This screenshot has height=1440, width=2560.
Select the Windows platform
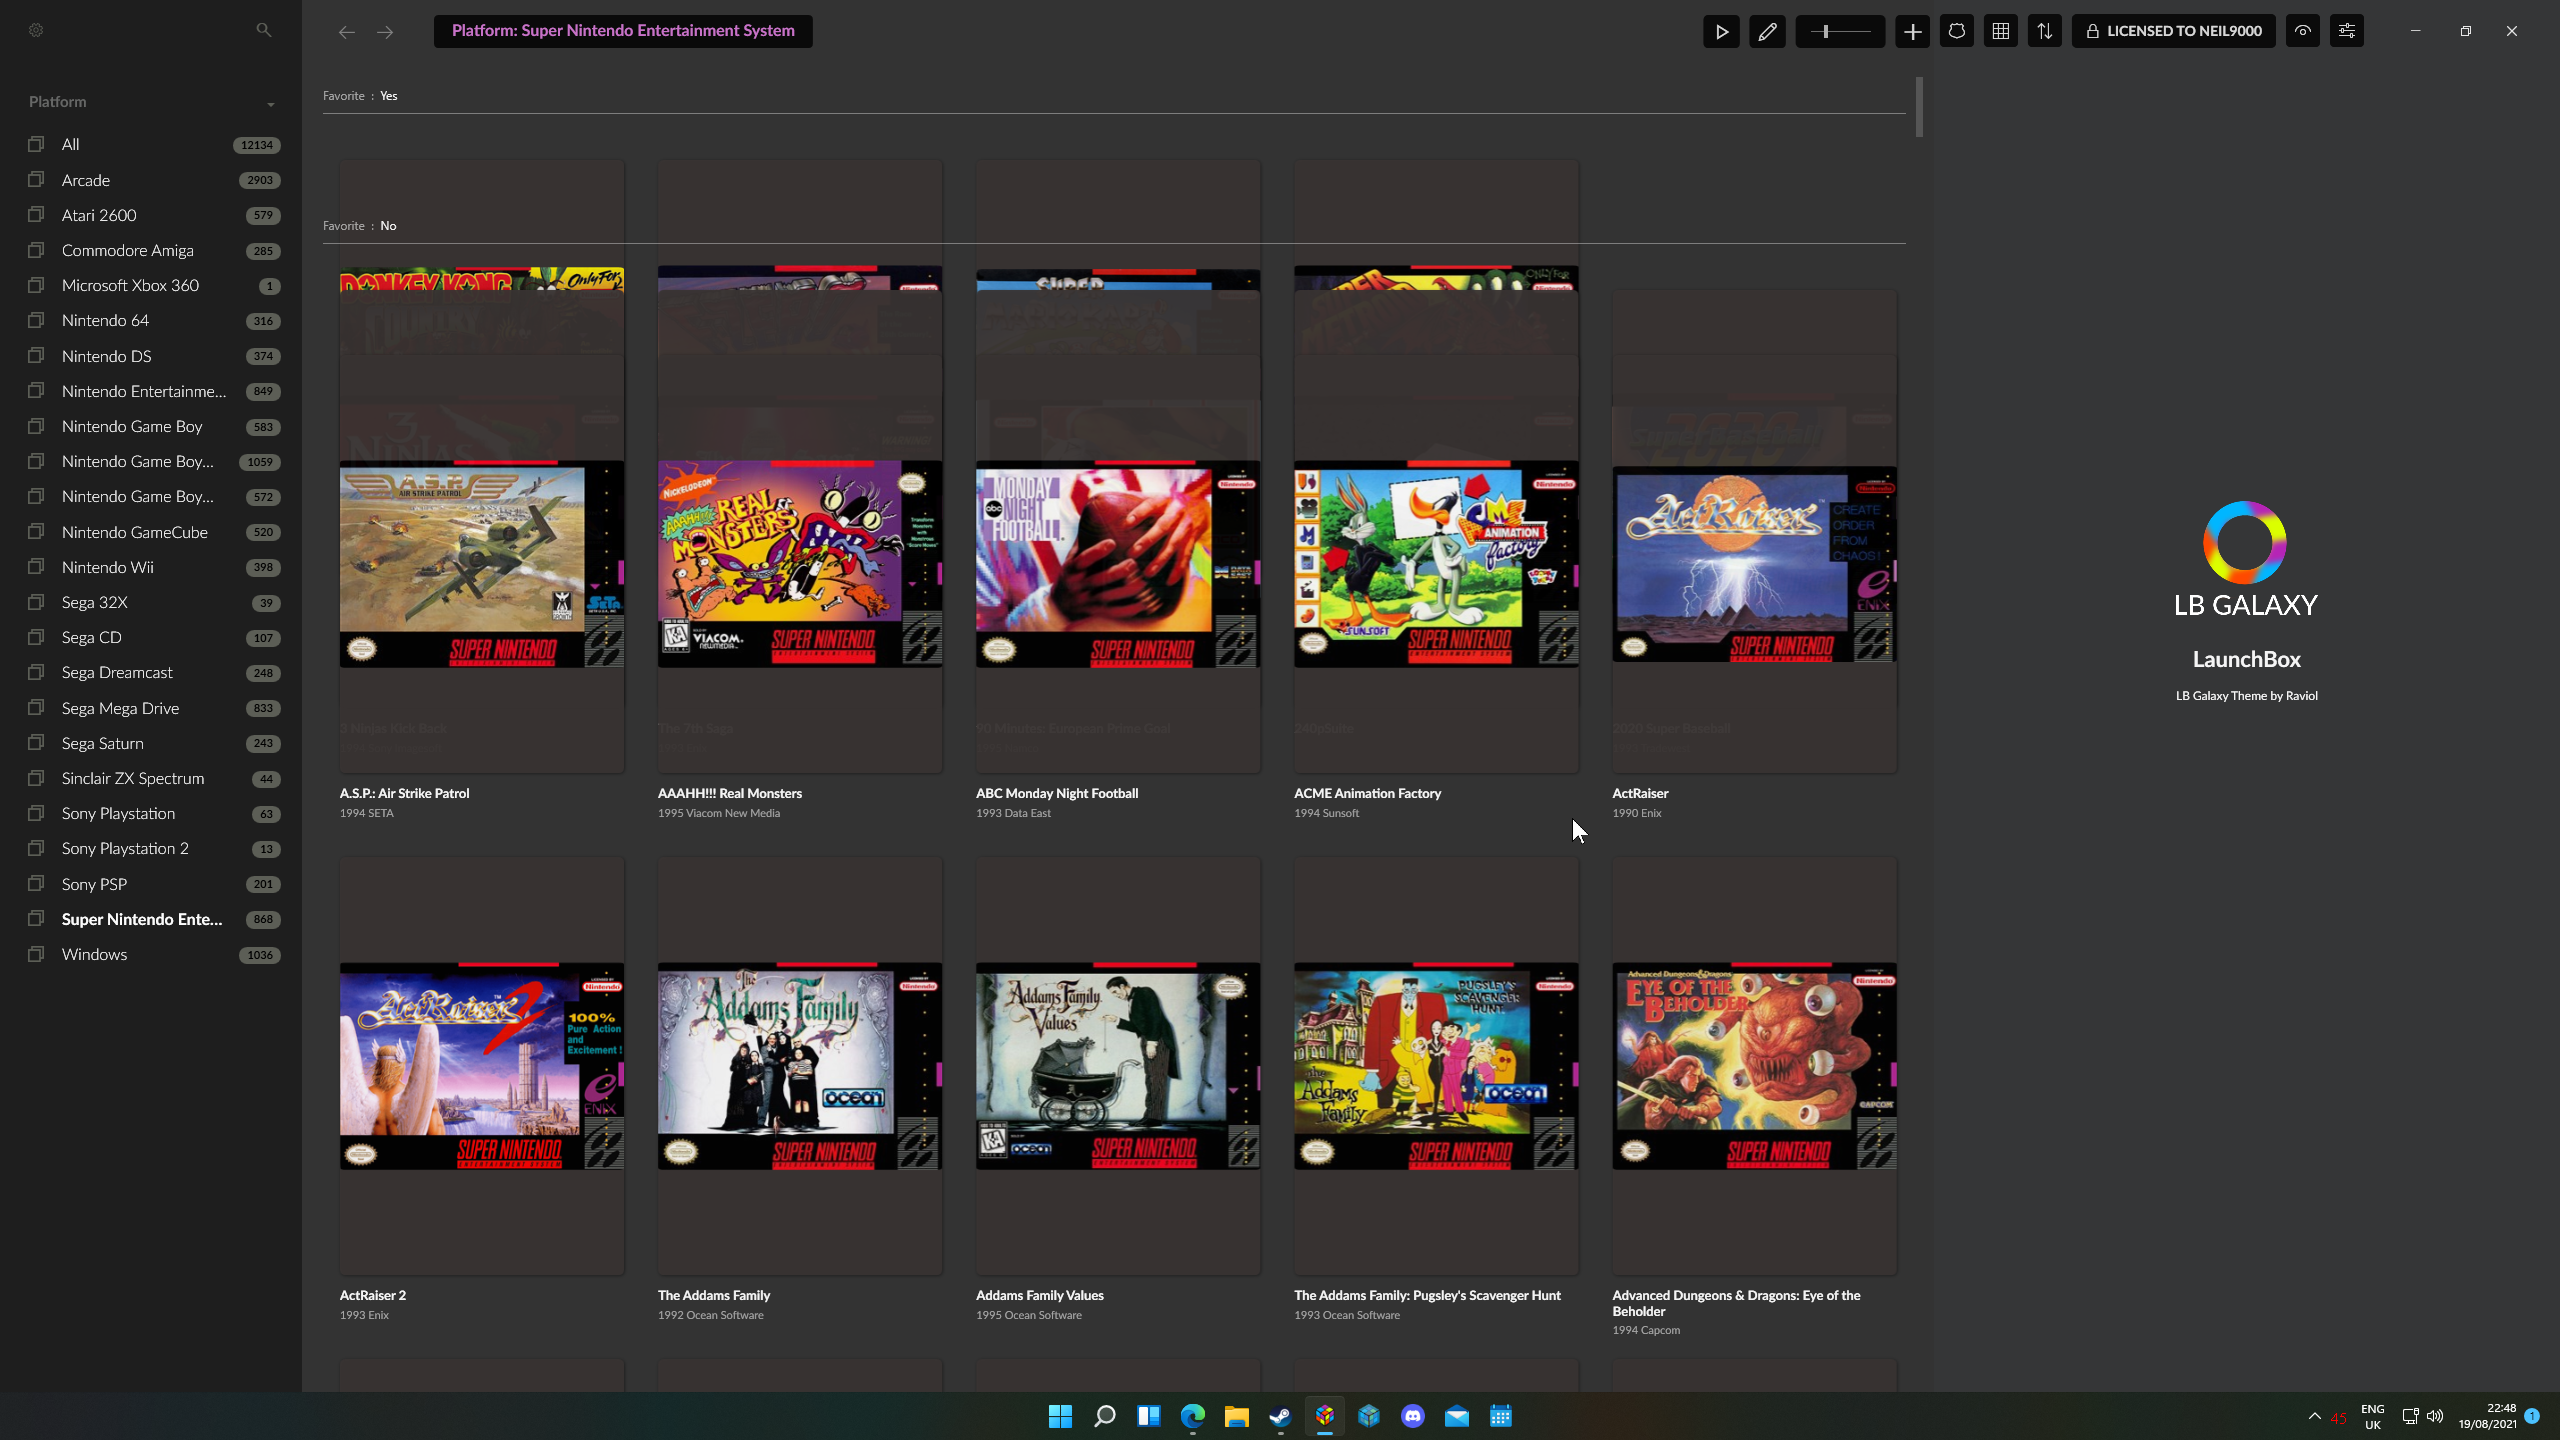152,954
